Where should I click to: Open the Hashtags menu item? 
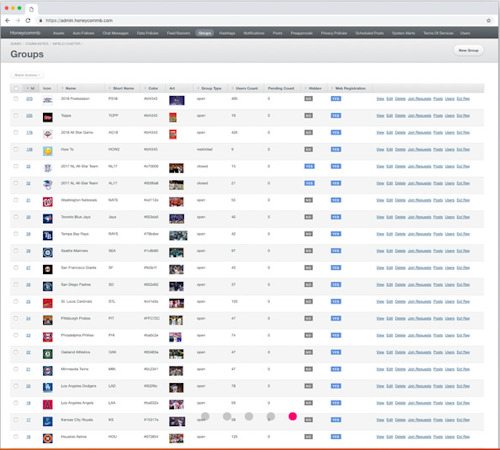pyautogui.click(x=227, y=33)
